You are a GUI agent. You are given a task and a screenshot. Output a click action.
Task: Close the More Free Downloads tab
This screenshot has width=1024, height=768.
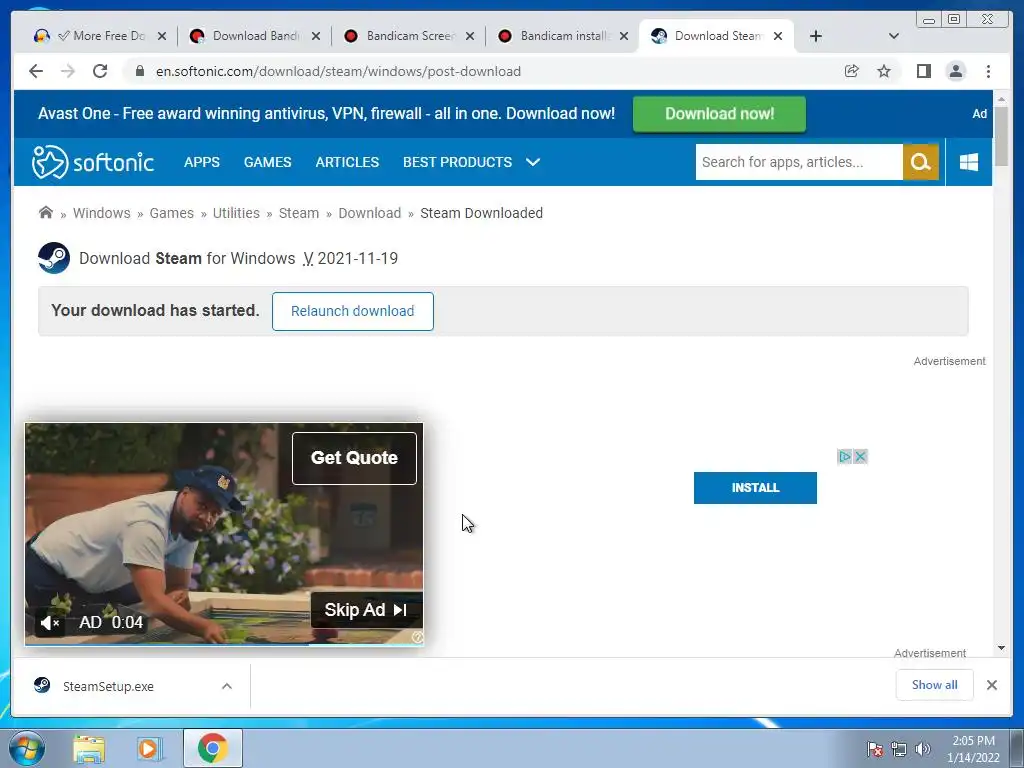pyautogui.click(x=162, y=36)
